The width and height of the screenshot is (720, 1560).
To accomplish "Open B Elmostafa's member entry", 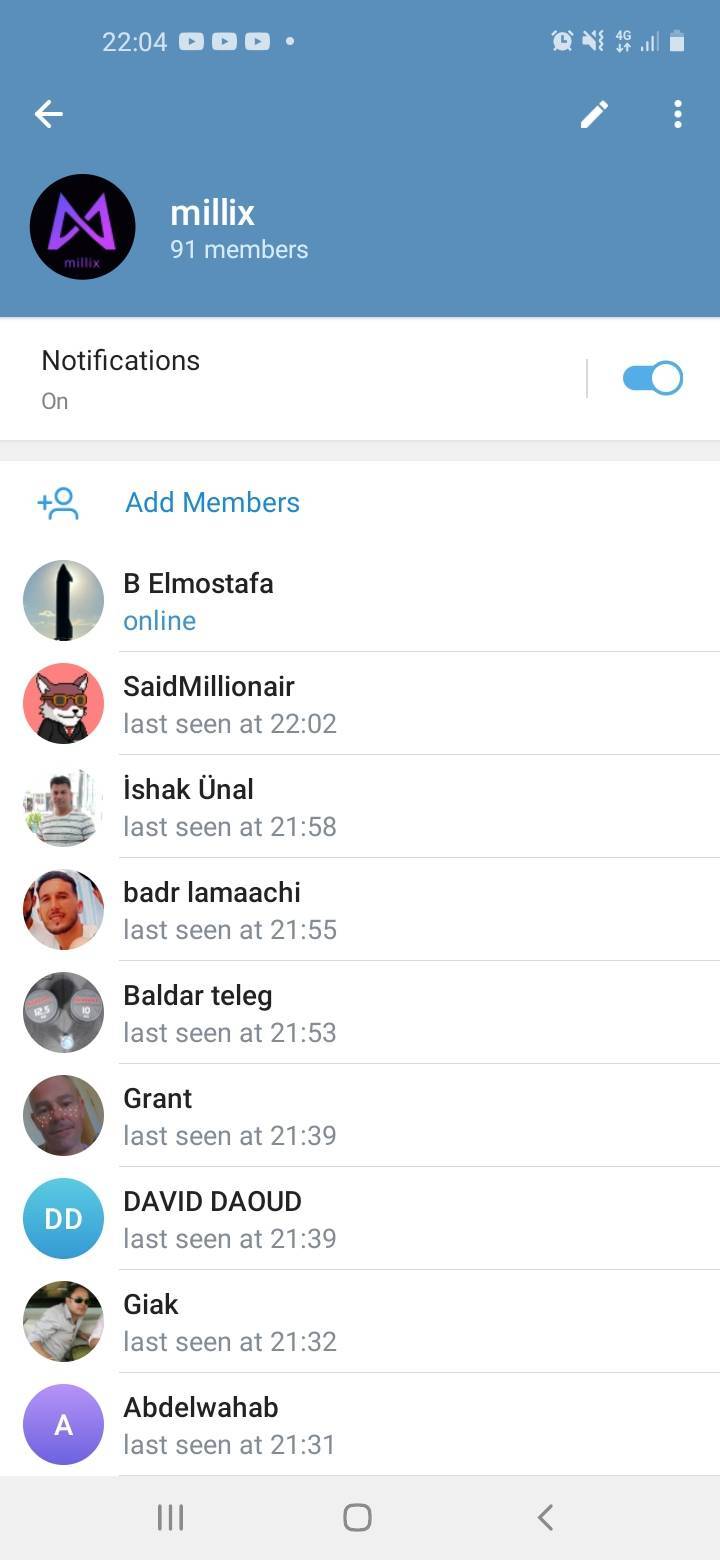I will click(360, 601).
